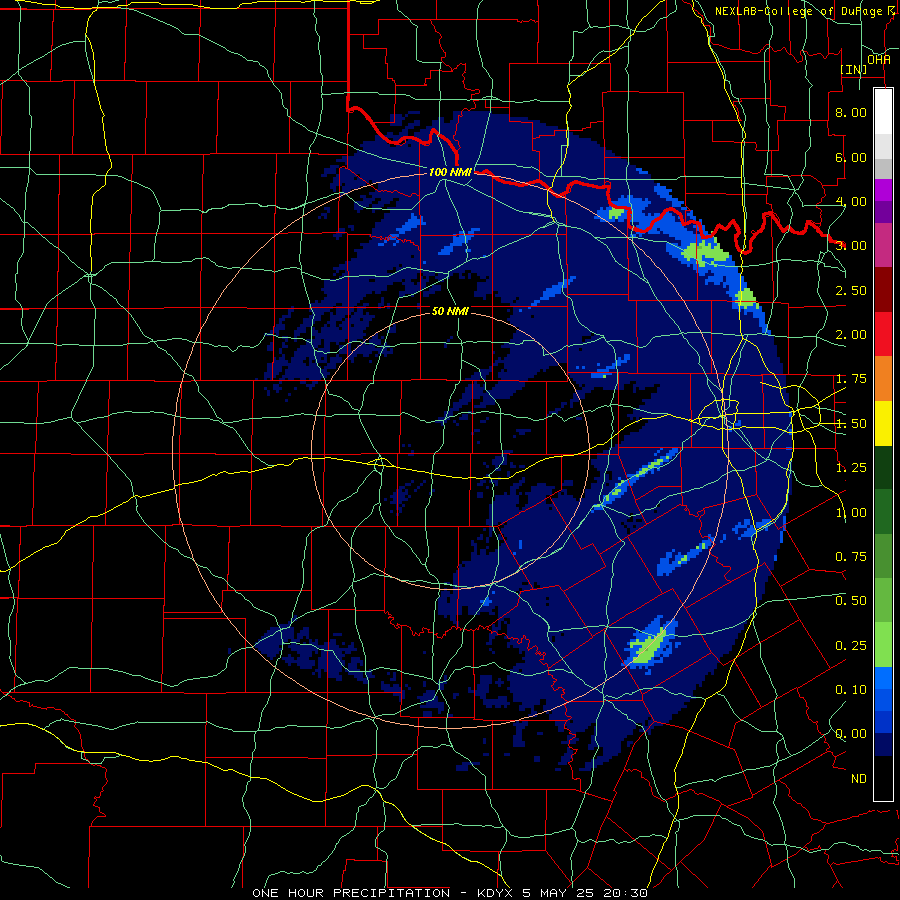Click the 0.75 legend value
The width and height of the screenshot is (900, 900).
[851, 557]
